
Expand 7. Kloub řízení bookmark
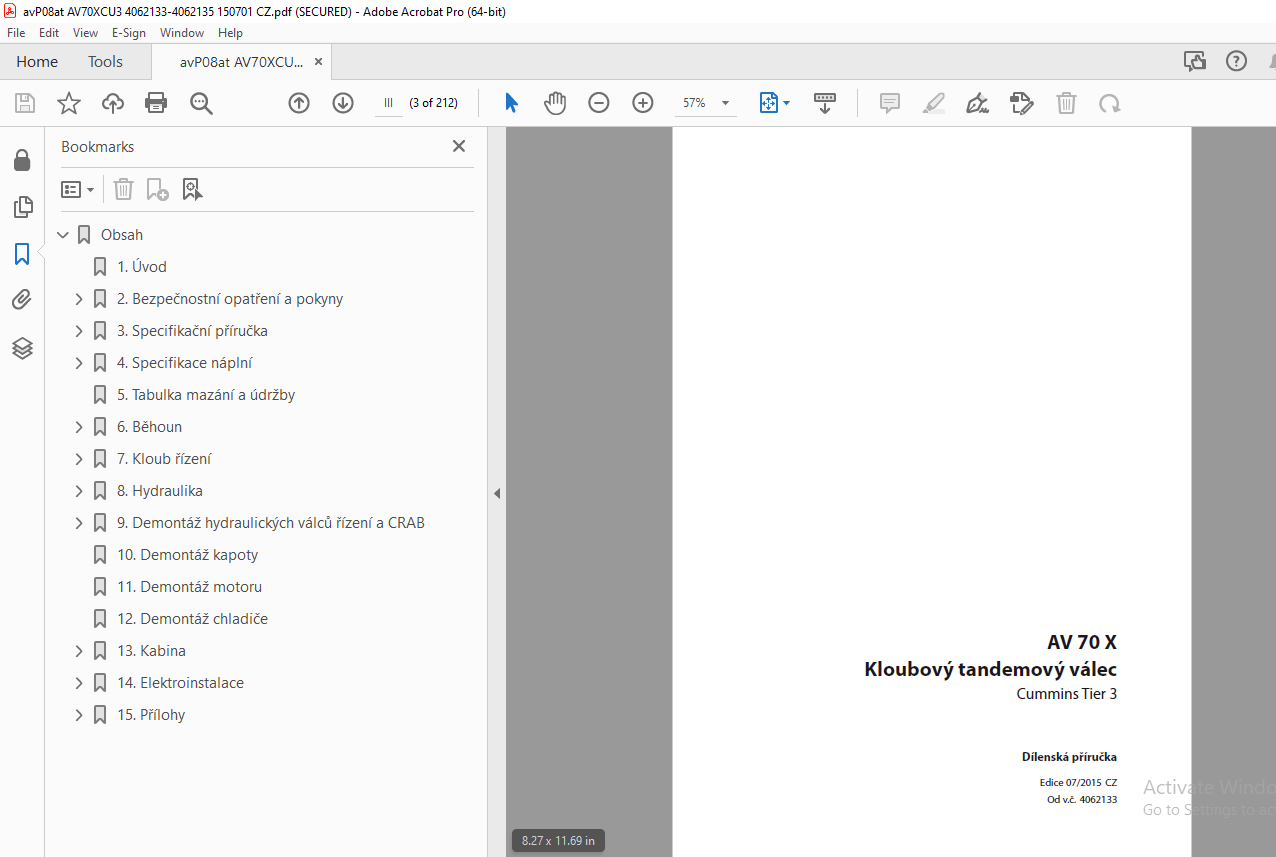tap(79, 459)
